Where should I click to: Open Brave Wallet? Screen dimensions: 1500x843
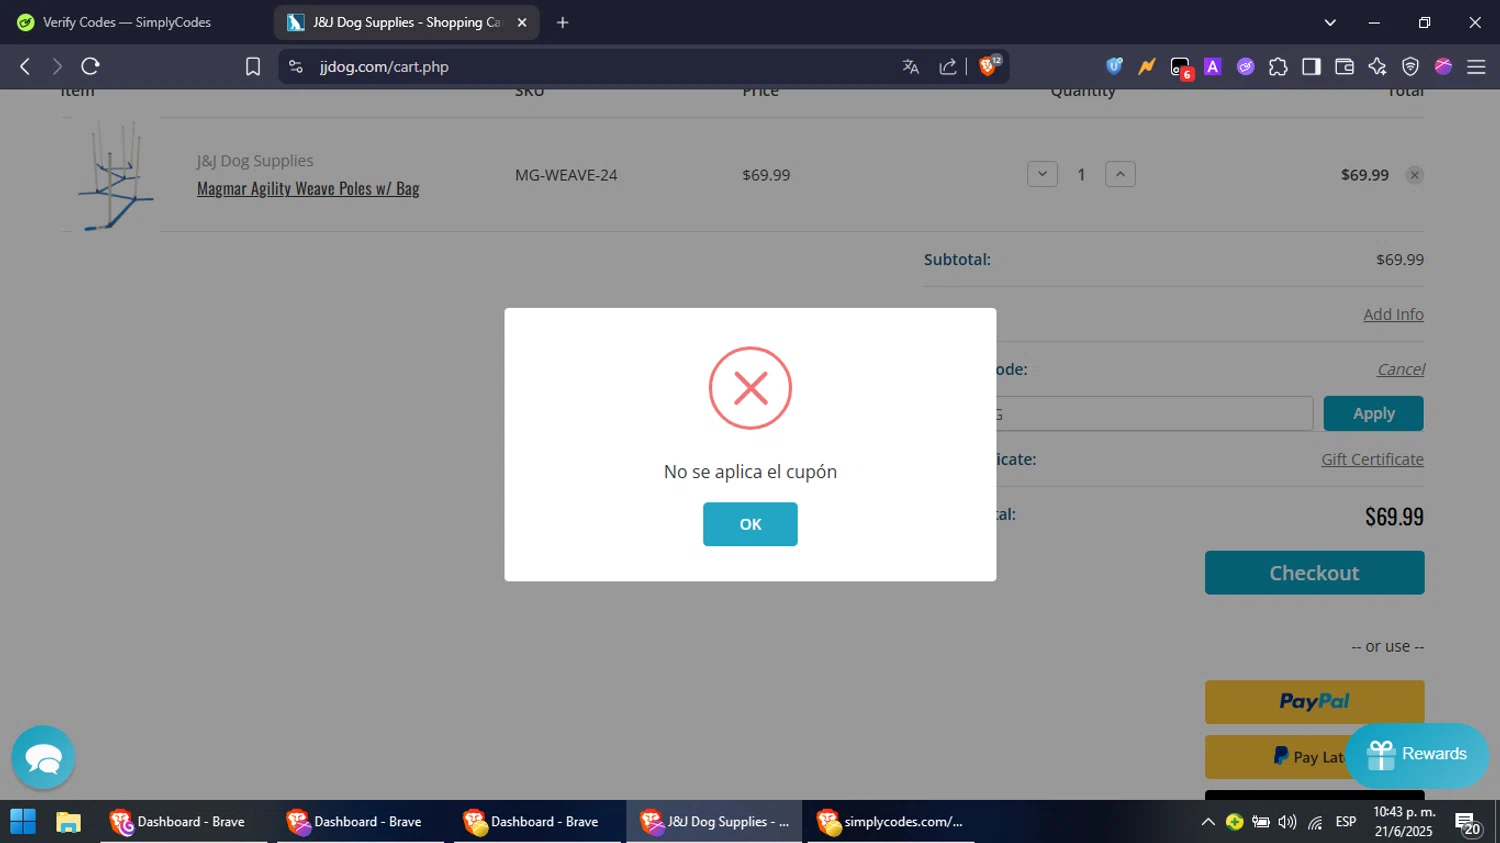pos(1344,66)
